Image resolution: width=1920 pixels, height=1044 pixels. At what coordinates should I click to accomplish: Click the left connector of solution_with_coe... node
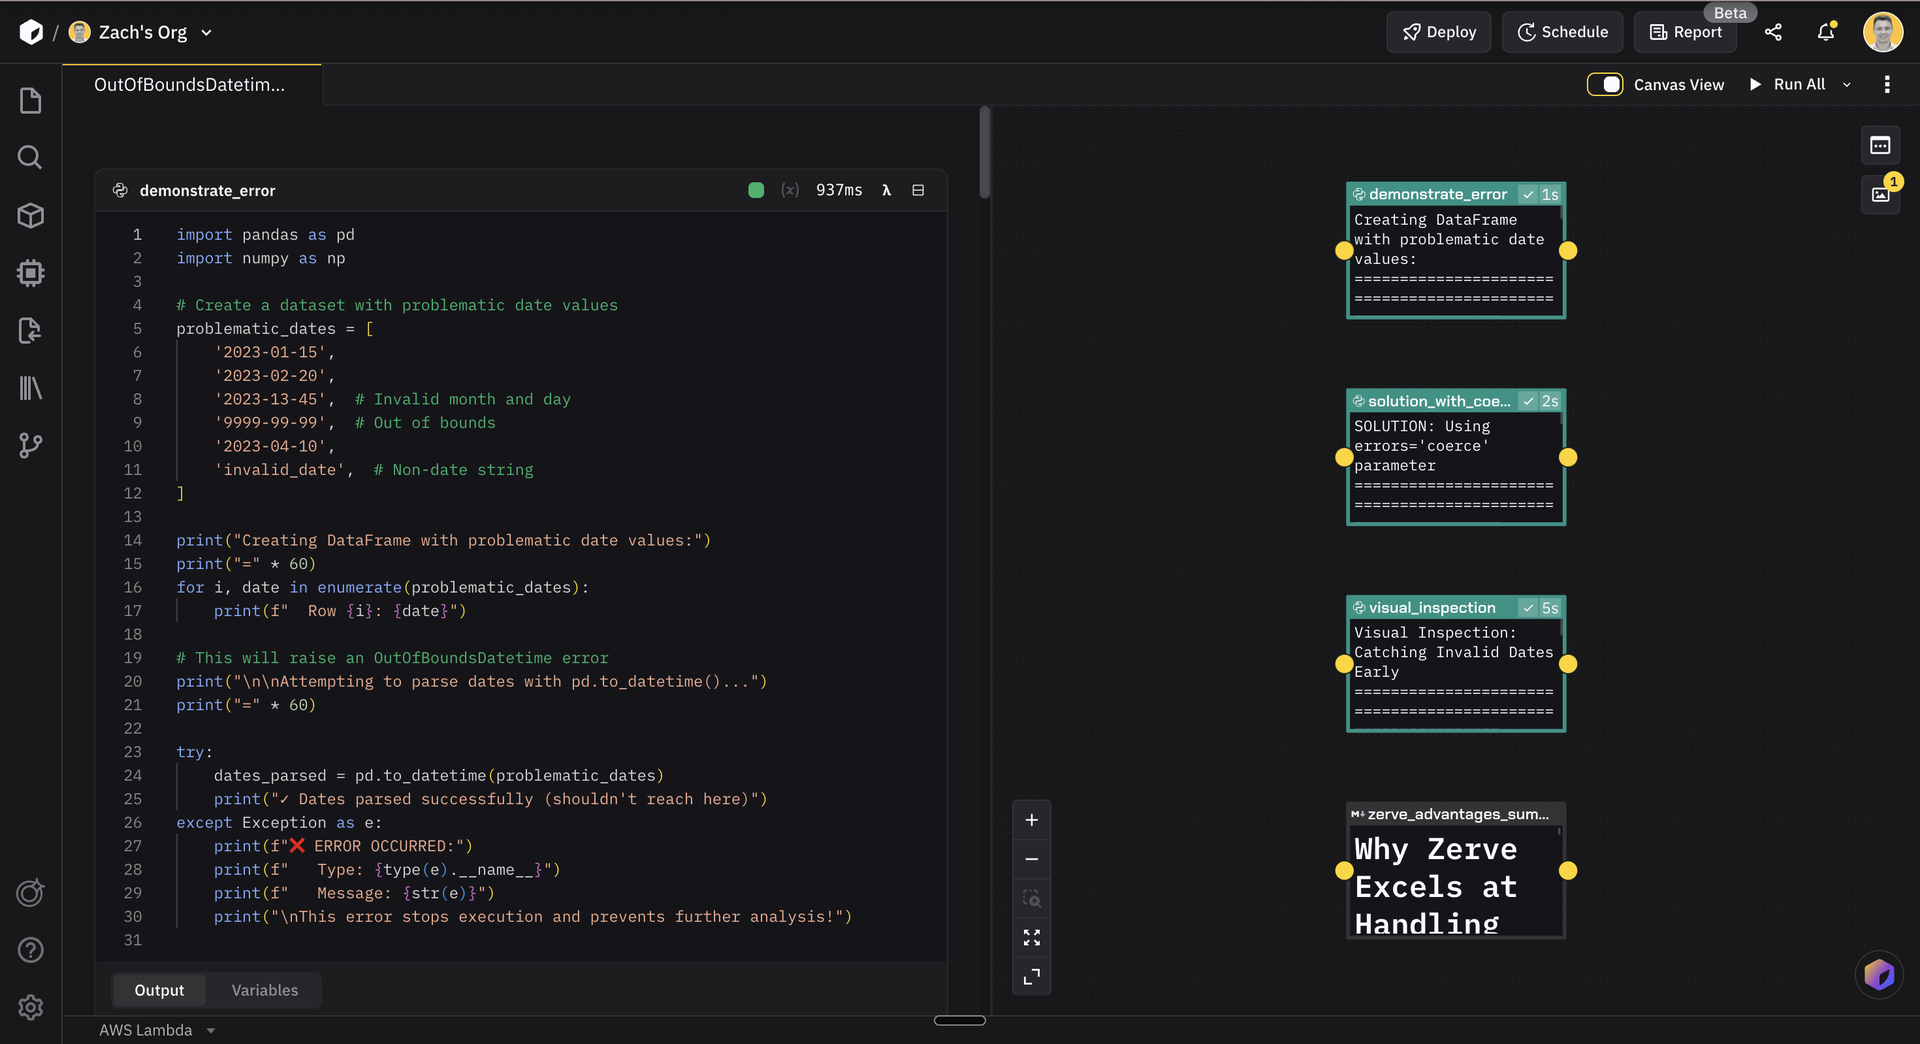pyautogui.click(x=1344, y=457)
